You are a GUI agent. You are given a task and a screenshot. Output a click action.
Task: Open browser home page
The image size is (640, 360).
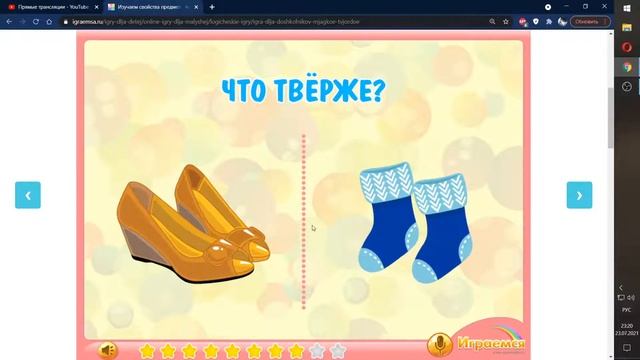[x=49, y=22]
